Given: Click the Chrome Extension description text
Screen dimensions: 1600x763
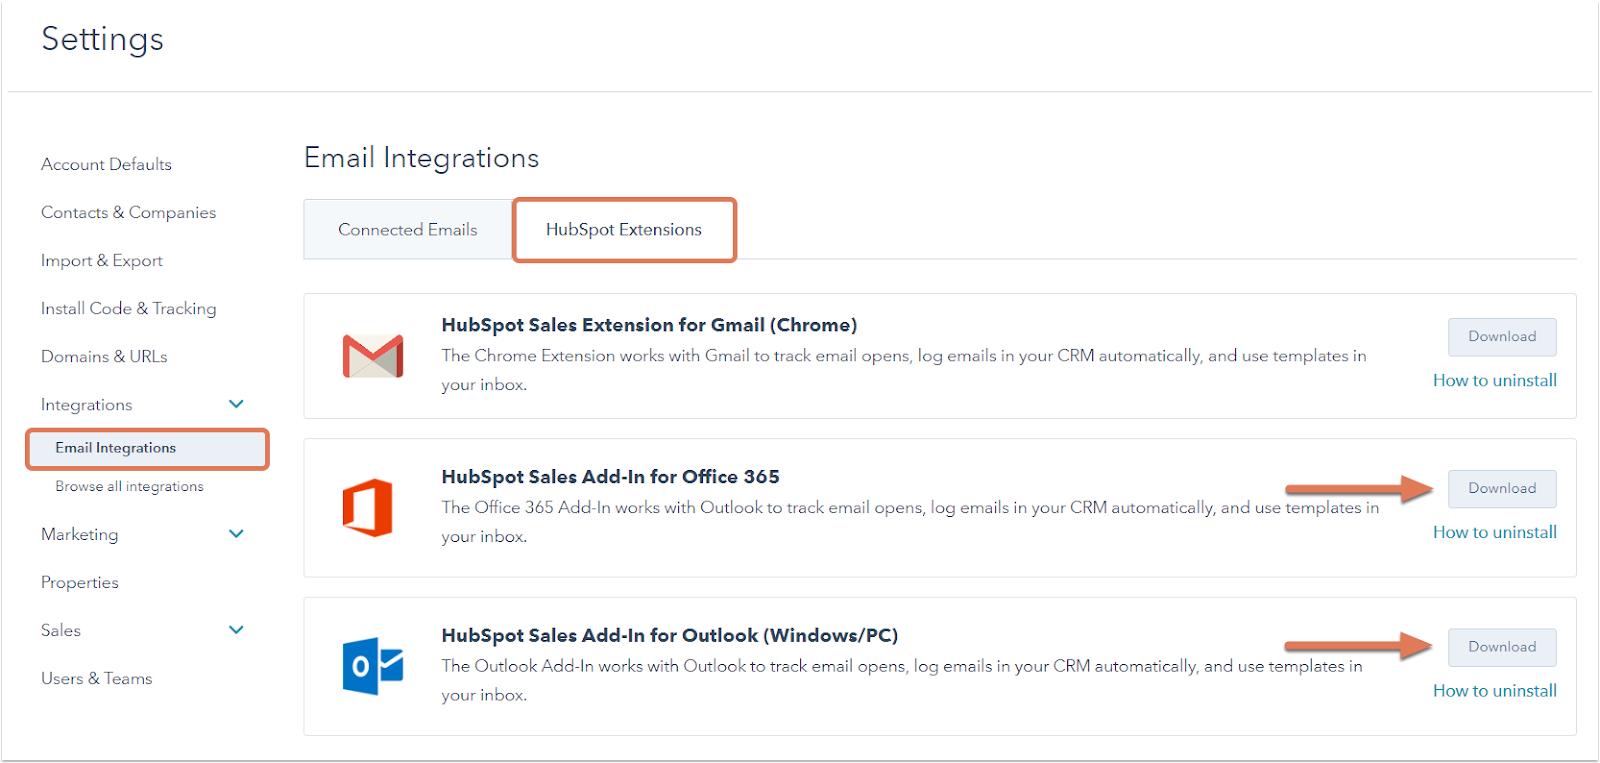Looking at the screenshot, I should click(904, 370).
